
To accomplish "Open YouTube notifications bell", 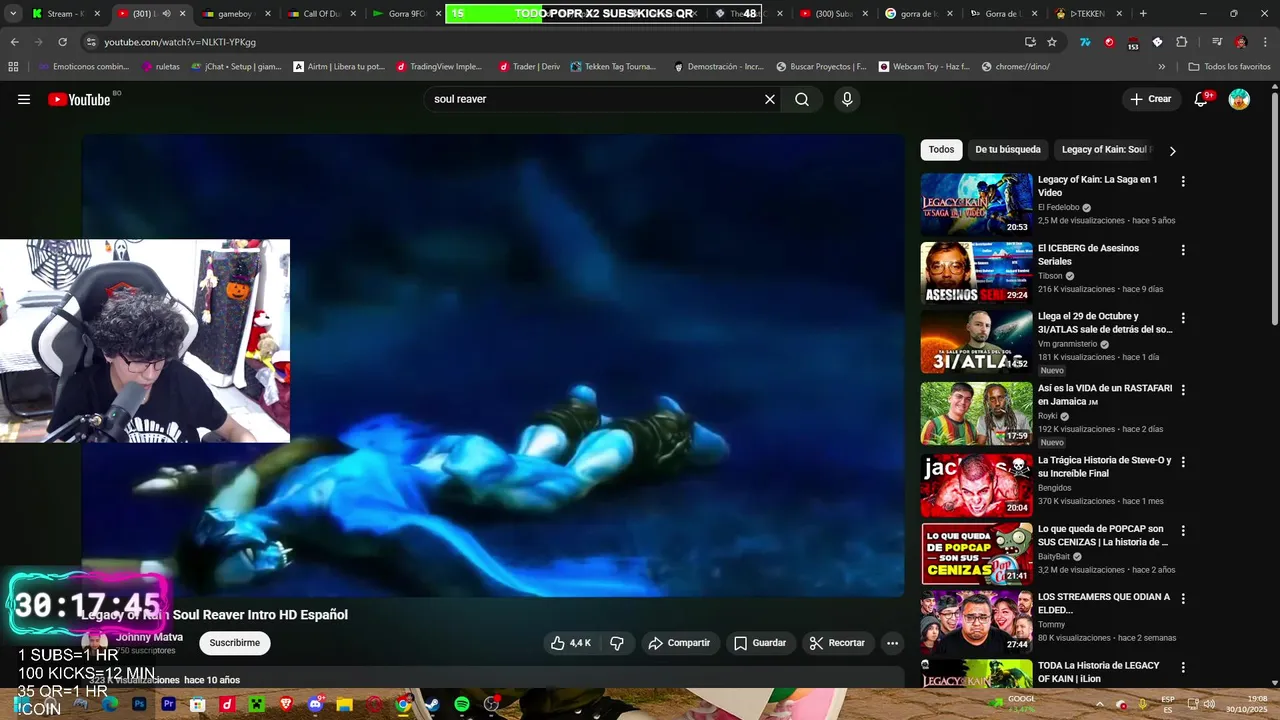I will point(1202,99).
